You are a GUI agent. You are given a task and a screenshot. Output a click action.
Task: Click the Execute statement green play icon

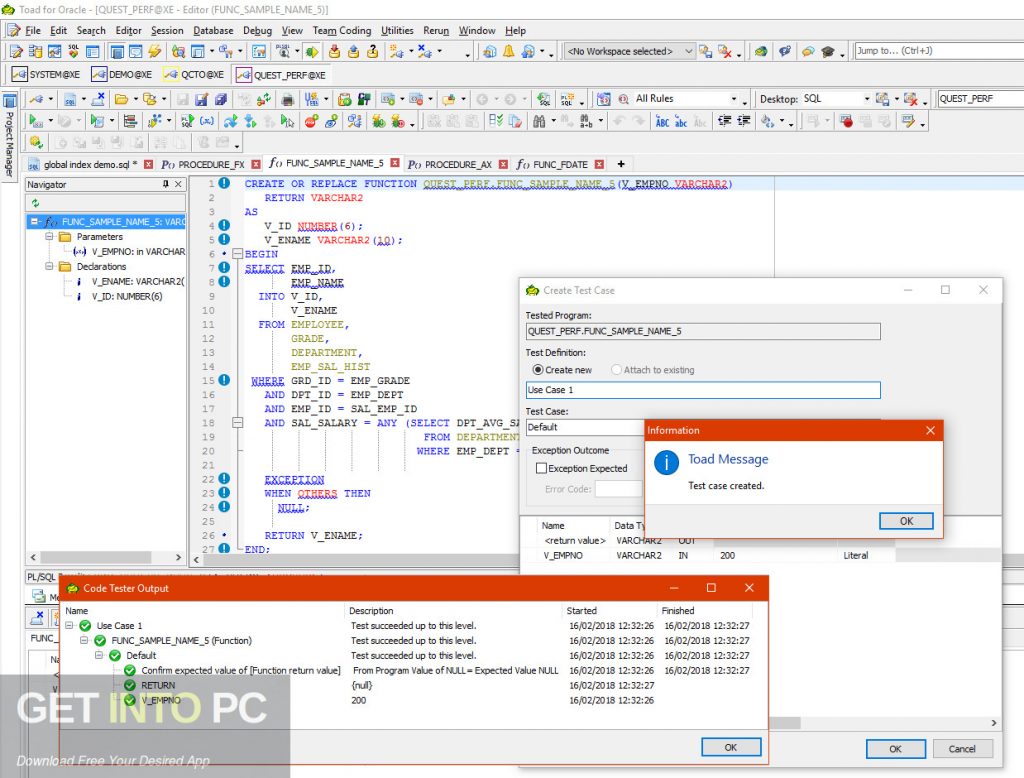pyautogui.click(x=34, y=121)
